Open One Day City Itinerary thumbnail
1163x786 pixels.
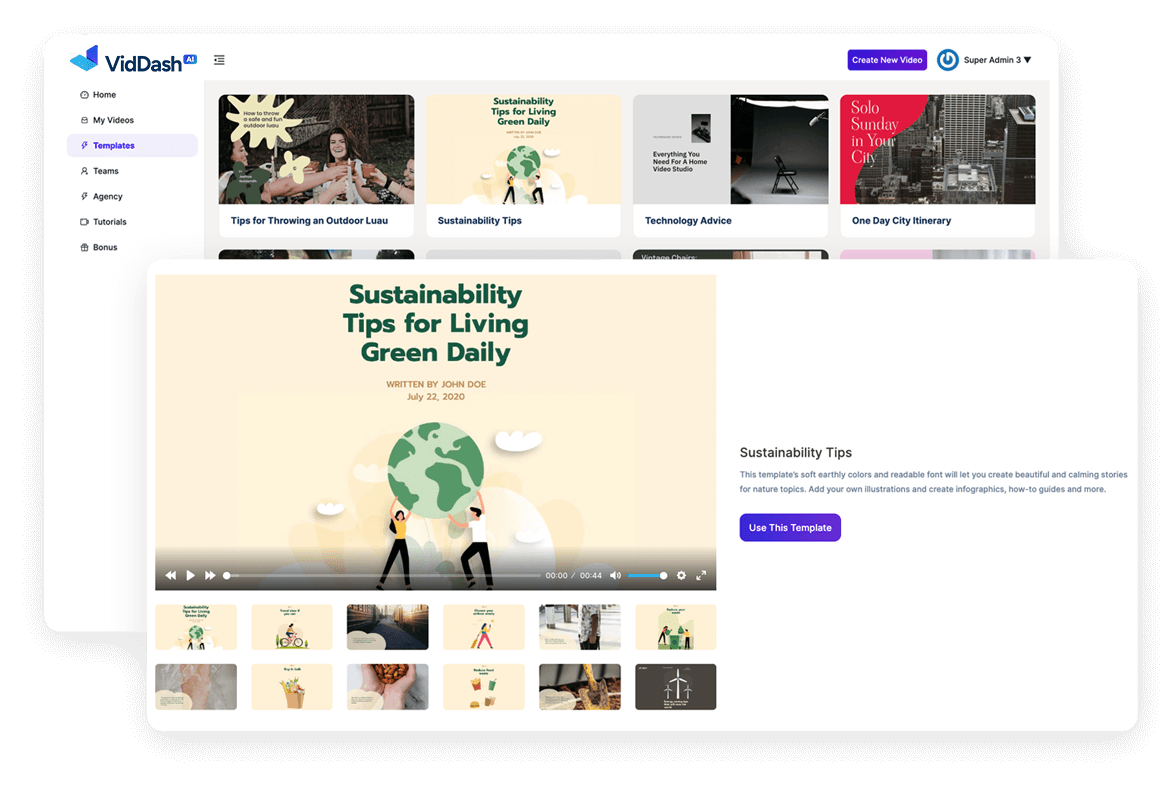pos(938,149)
